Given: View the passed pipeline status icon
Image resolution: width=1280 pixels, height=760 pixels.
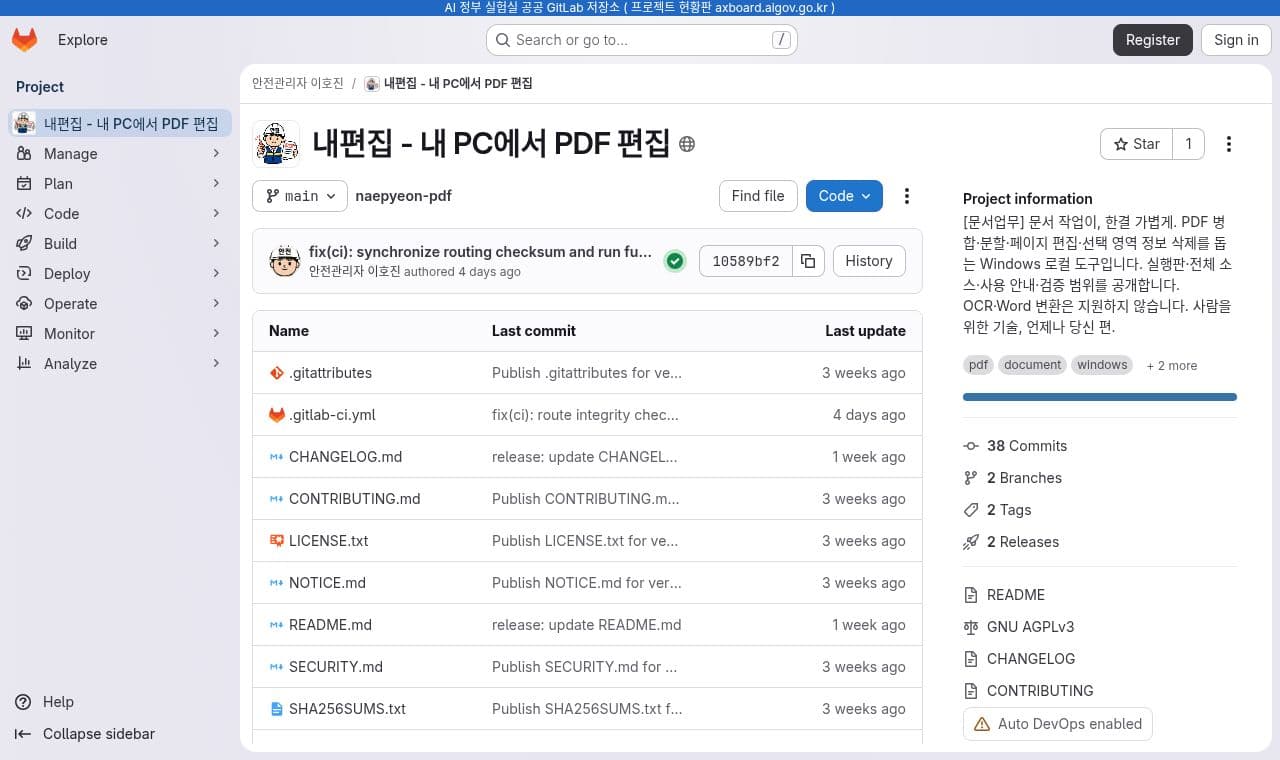Looking at the screenshot, I should click(x=675, y=261).
